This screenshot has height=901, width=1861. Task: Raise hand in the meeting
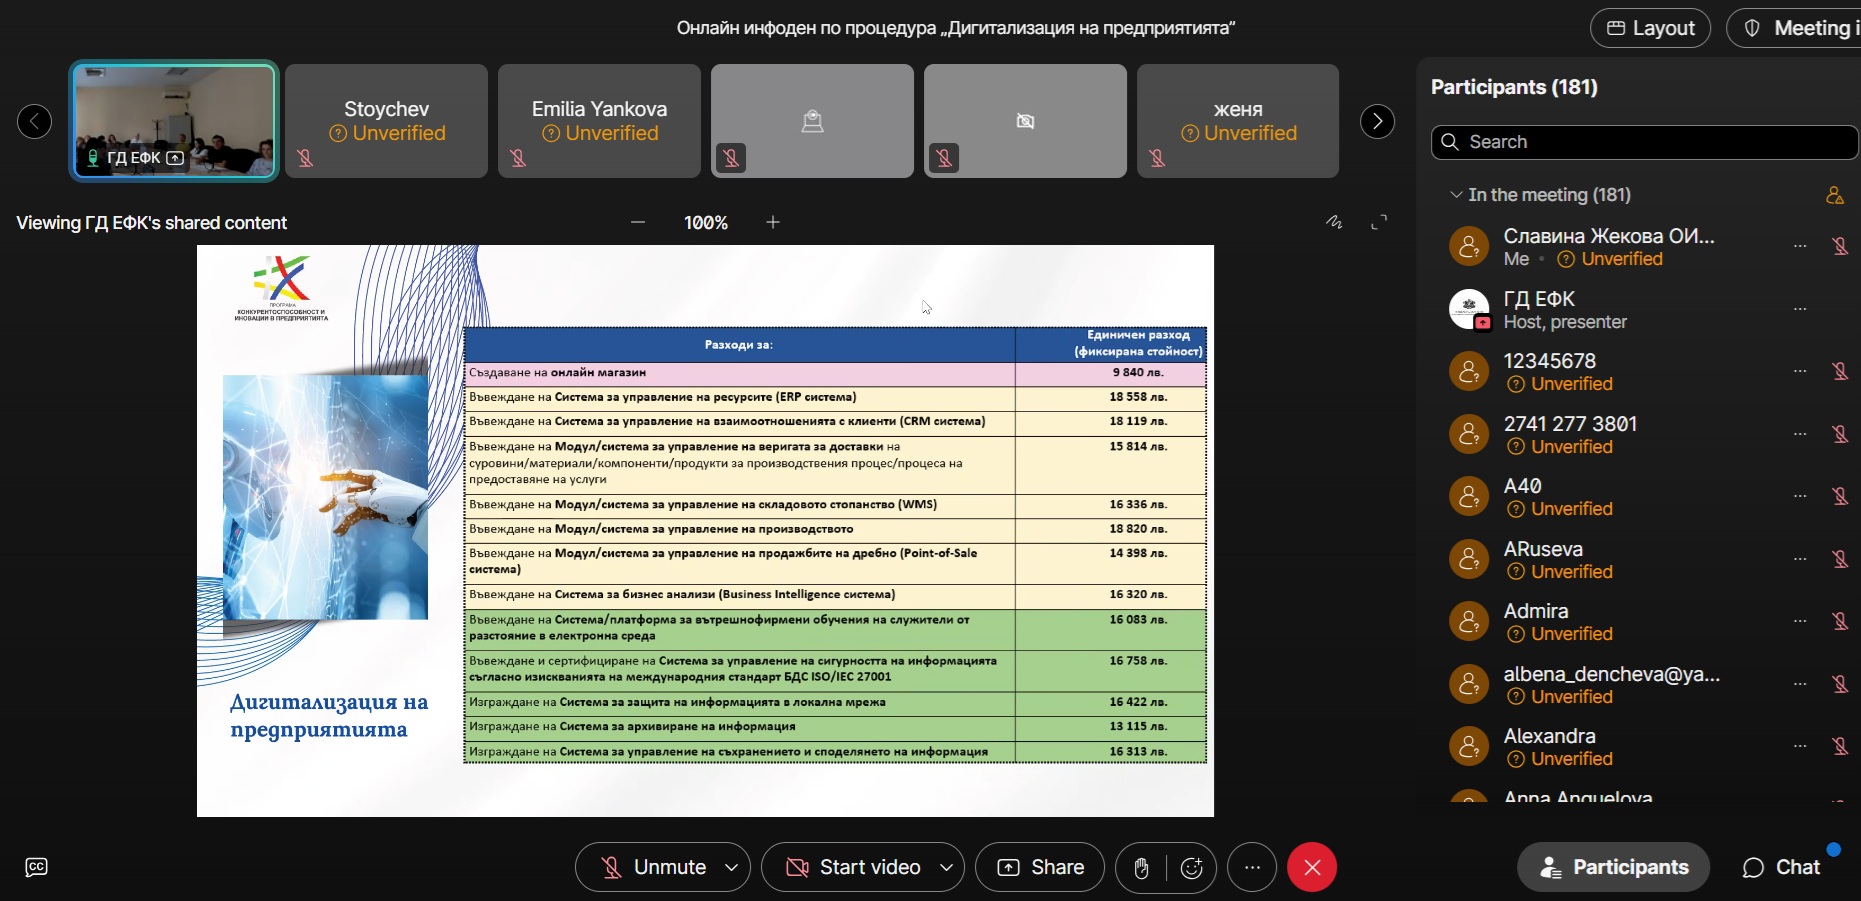click(x=1141, y=868)
